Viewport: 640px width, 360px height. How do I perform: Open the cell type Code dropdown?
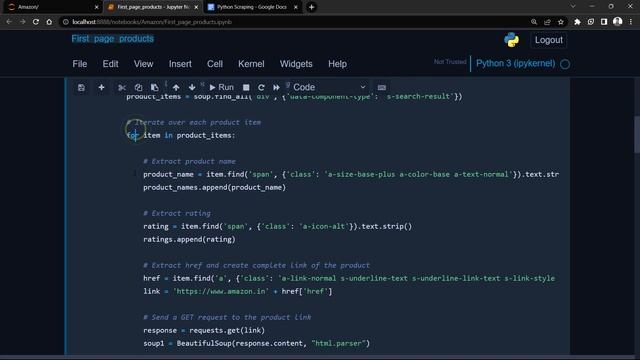(329, 87)
